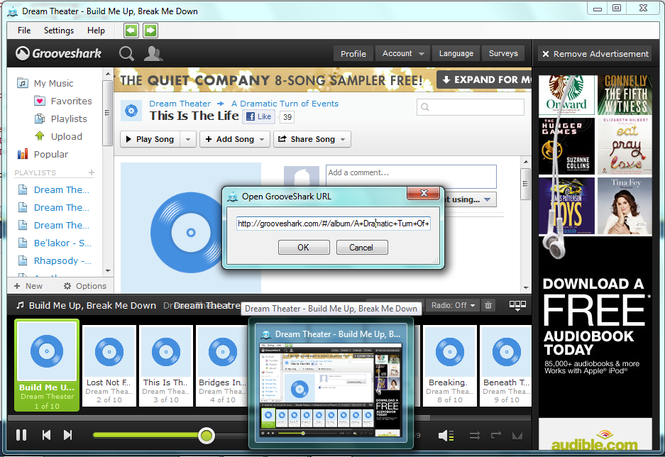
Task: Open Language menu
Action: click(456, 53)
